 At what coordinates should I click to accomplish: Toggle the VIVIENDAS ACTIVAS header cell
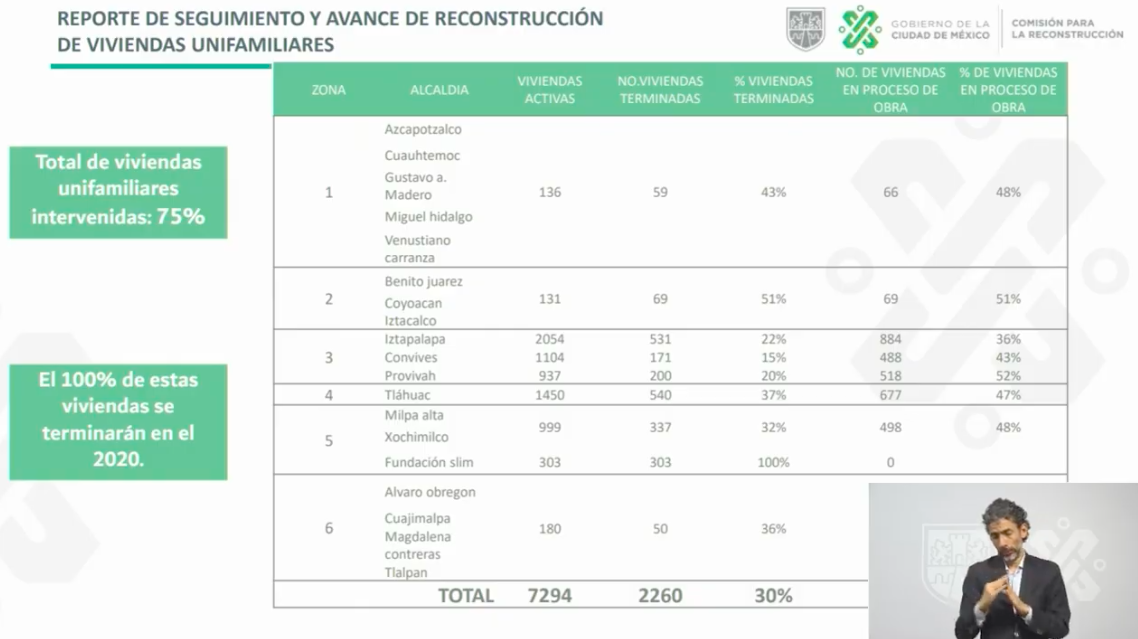(549, 88)
